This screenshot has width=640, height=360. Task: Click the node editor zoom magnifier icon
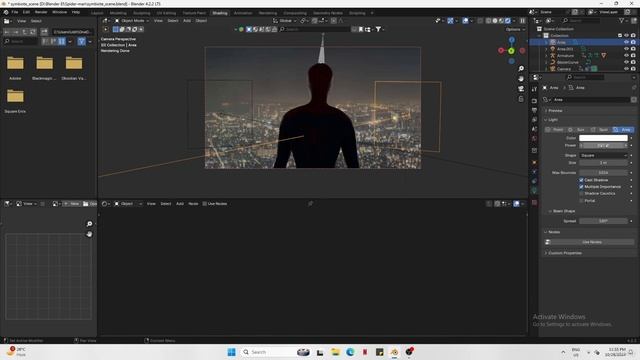pyautogui.click(x=89, y=224)
